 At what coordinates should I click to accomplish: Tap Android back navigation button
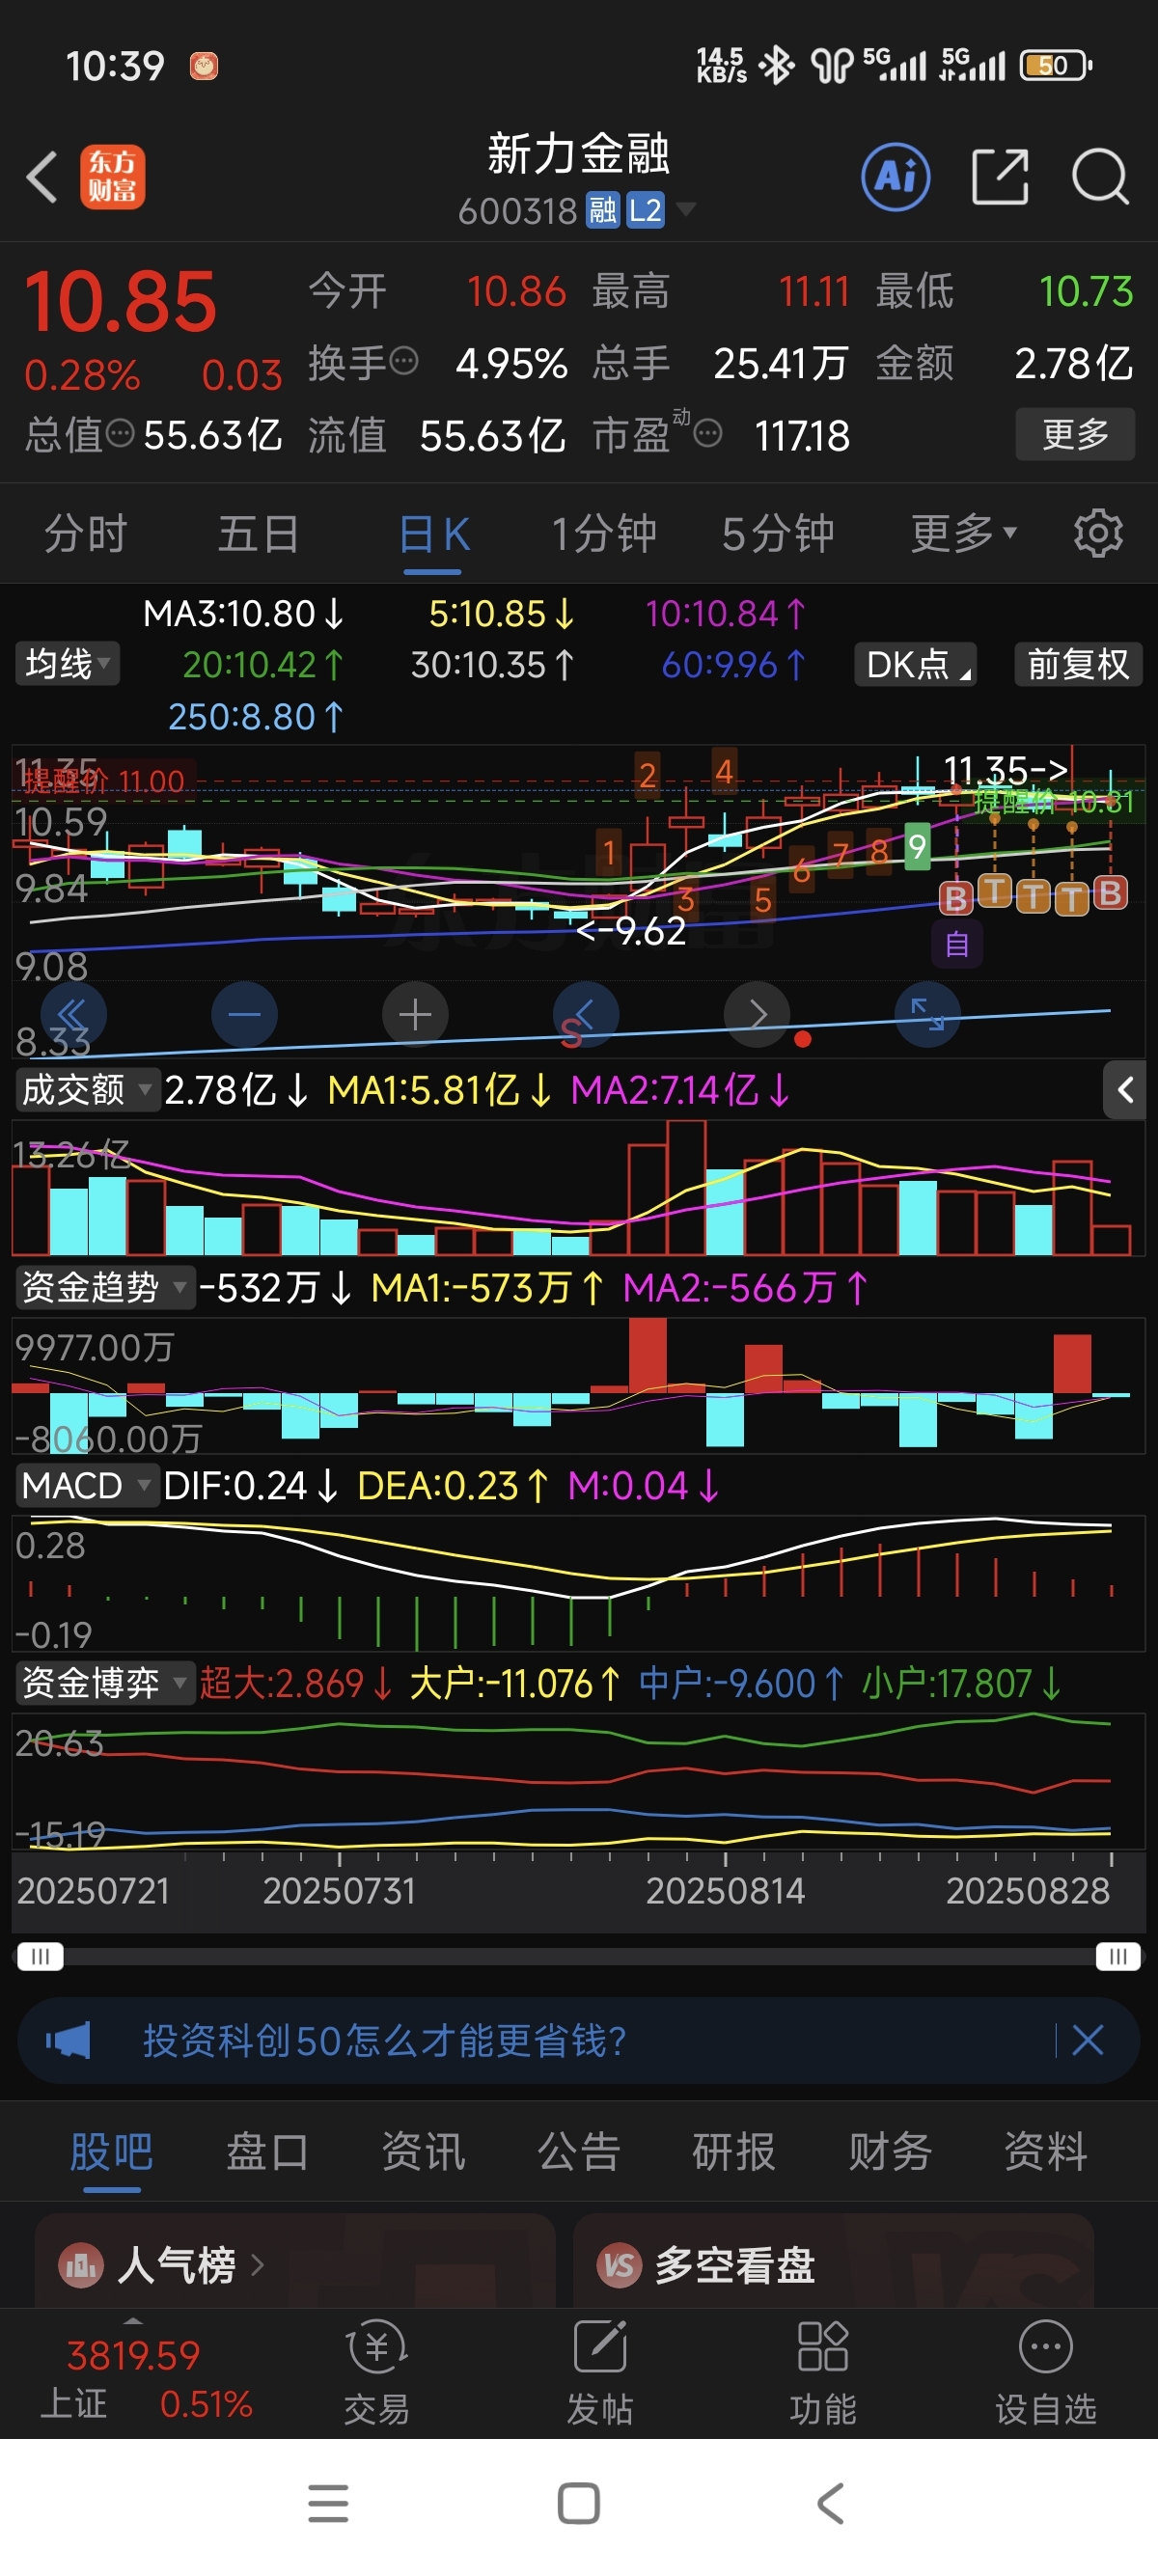click(830, 2504)
